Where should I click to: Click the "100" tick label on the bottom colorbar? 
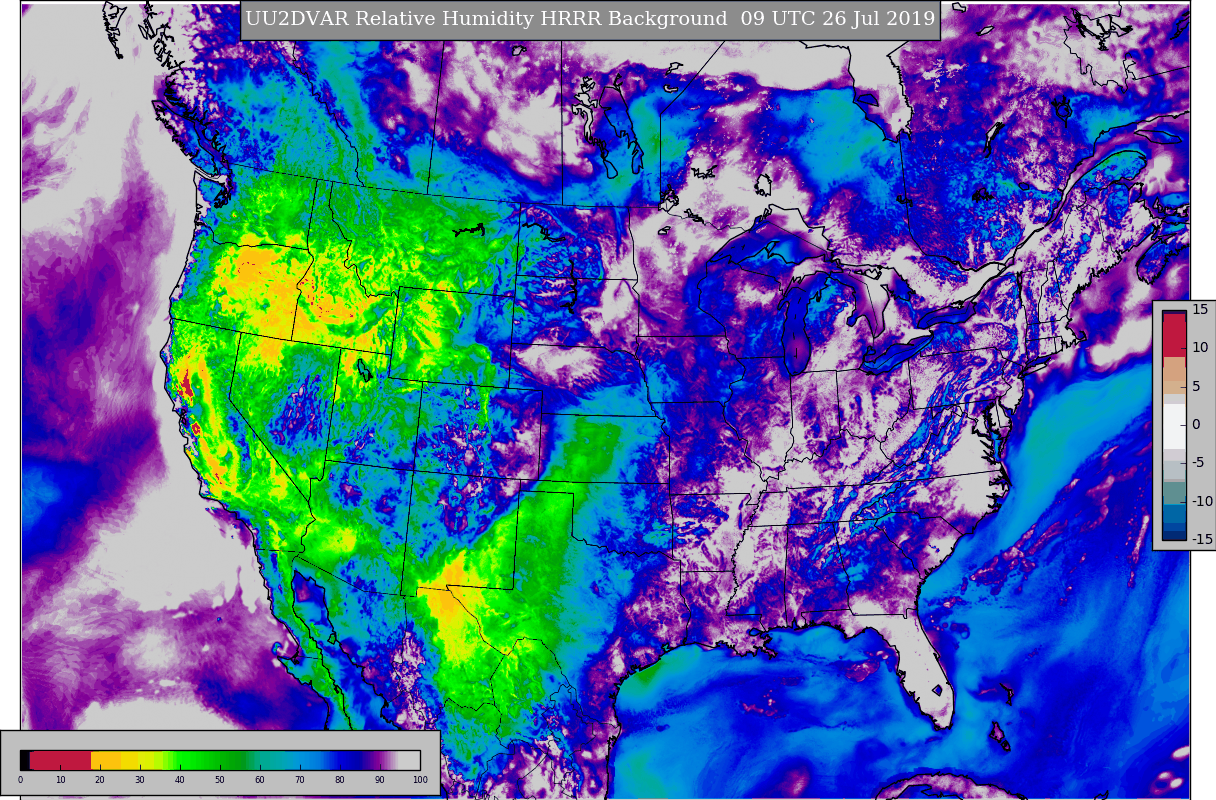point(420,779)
